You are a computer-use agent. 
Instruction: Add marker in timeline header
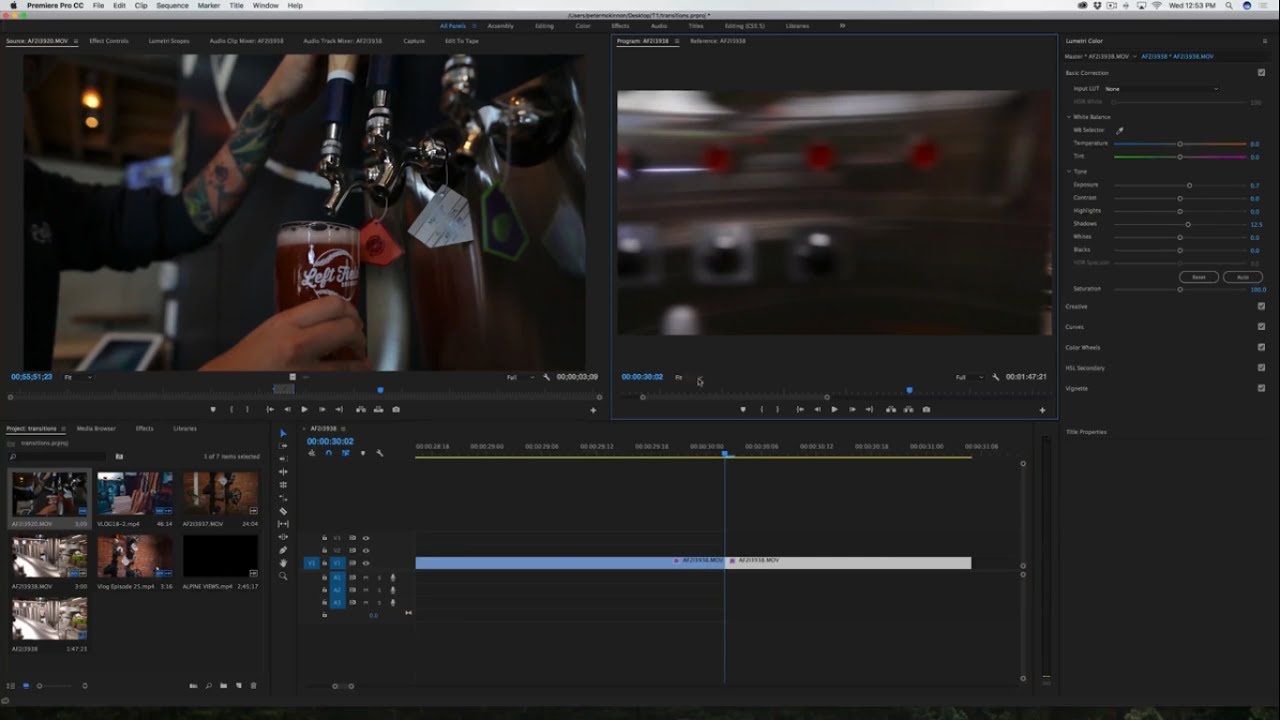point(362,453)
